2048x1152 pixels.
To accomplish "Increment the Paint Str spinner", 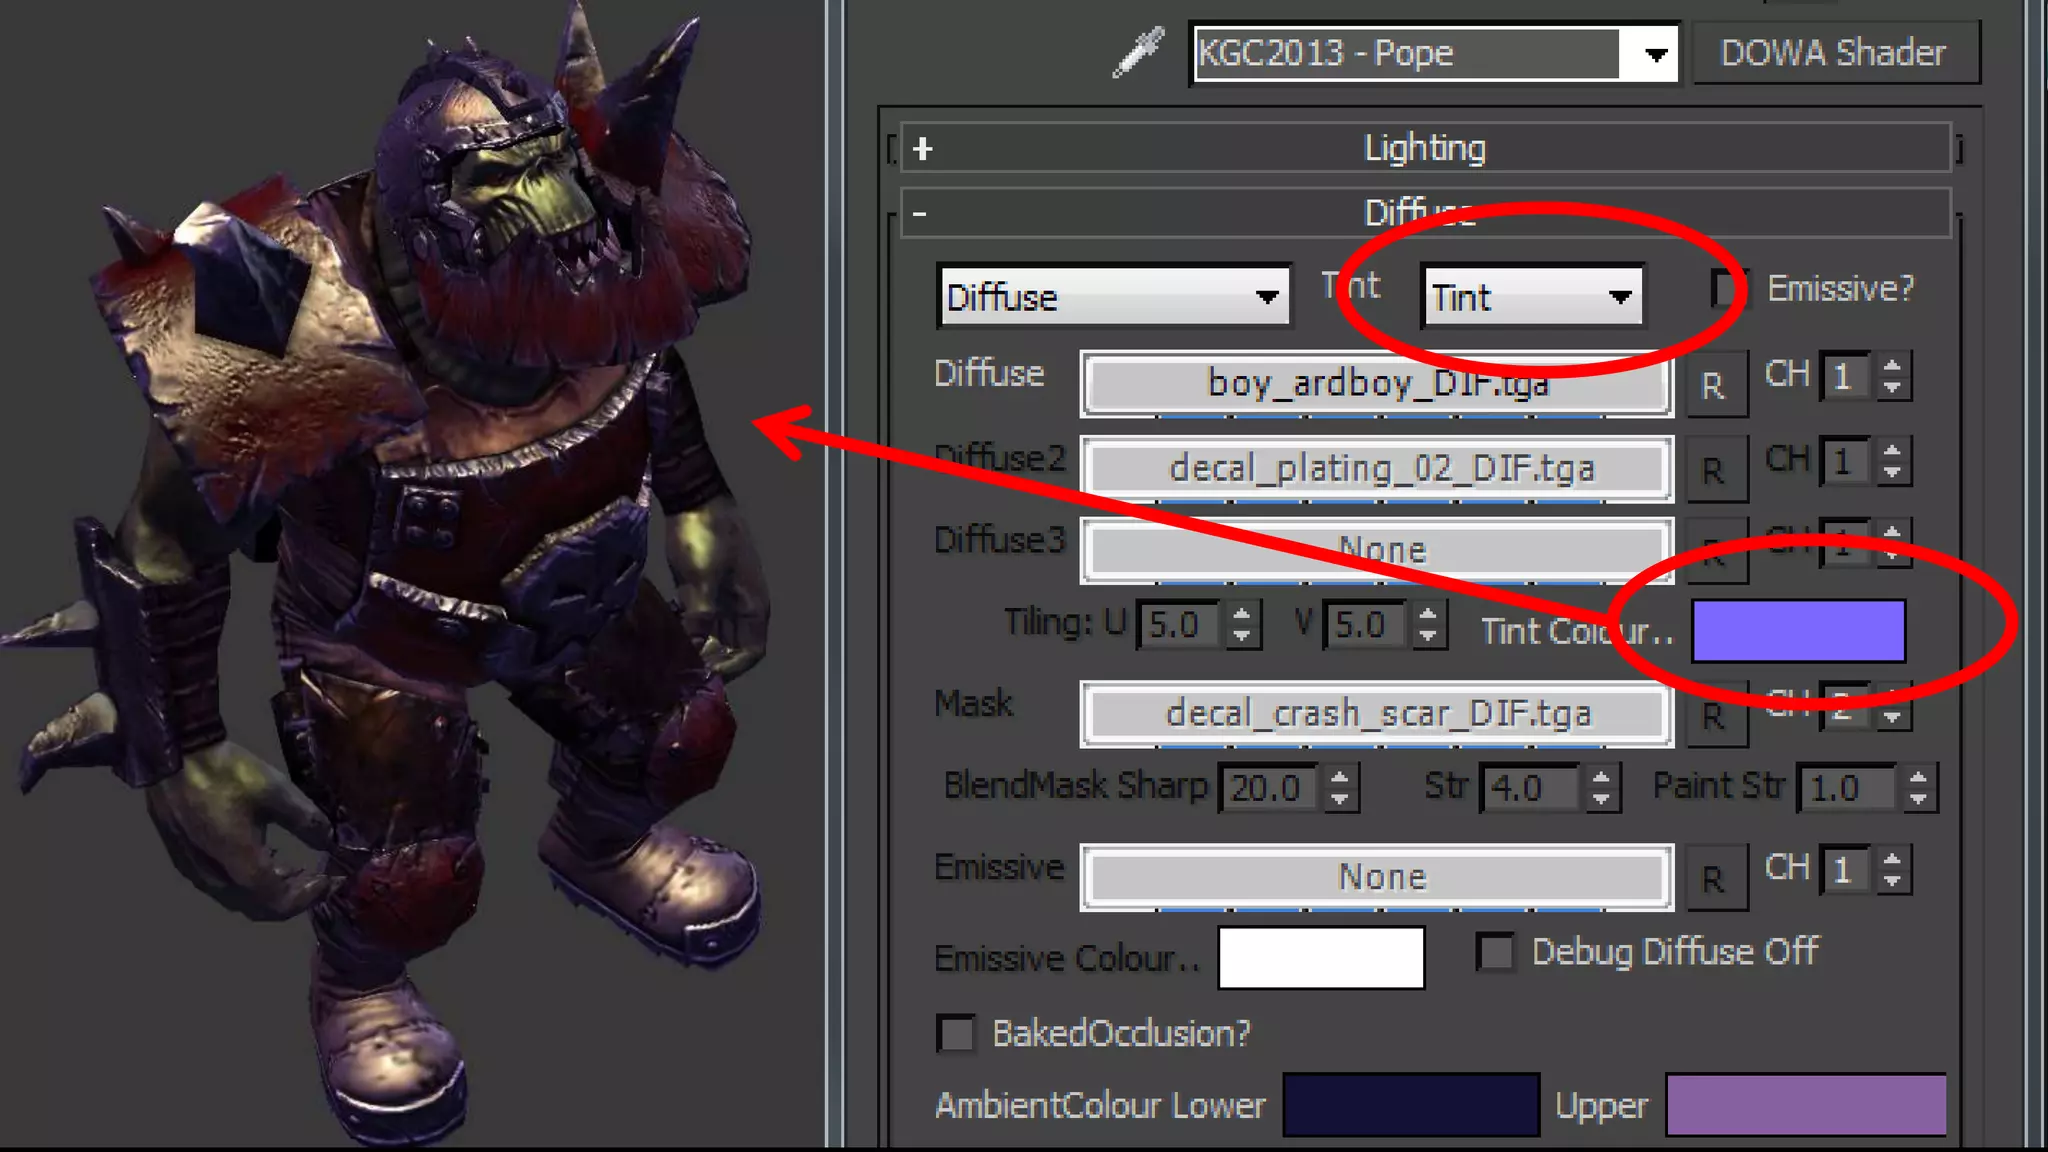I will click(1918, 776).
